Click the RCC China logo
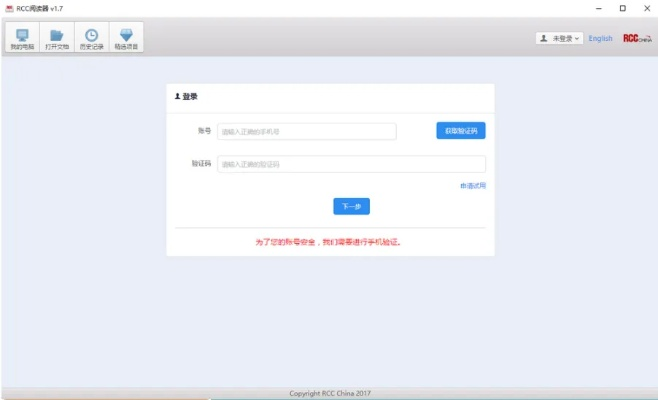The width and height of the screenshot is (658, 400). point(636,39)
